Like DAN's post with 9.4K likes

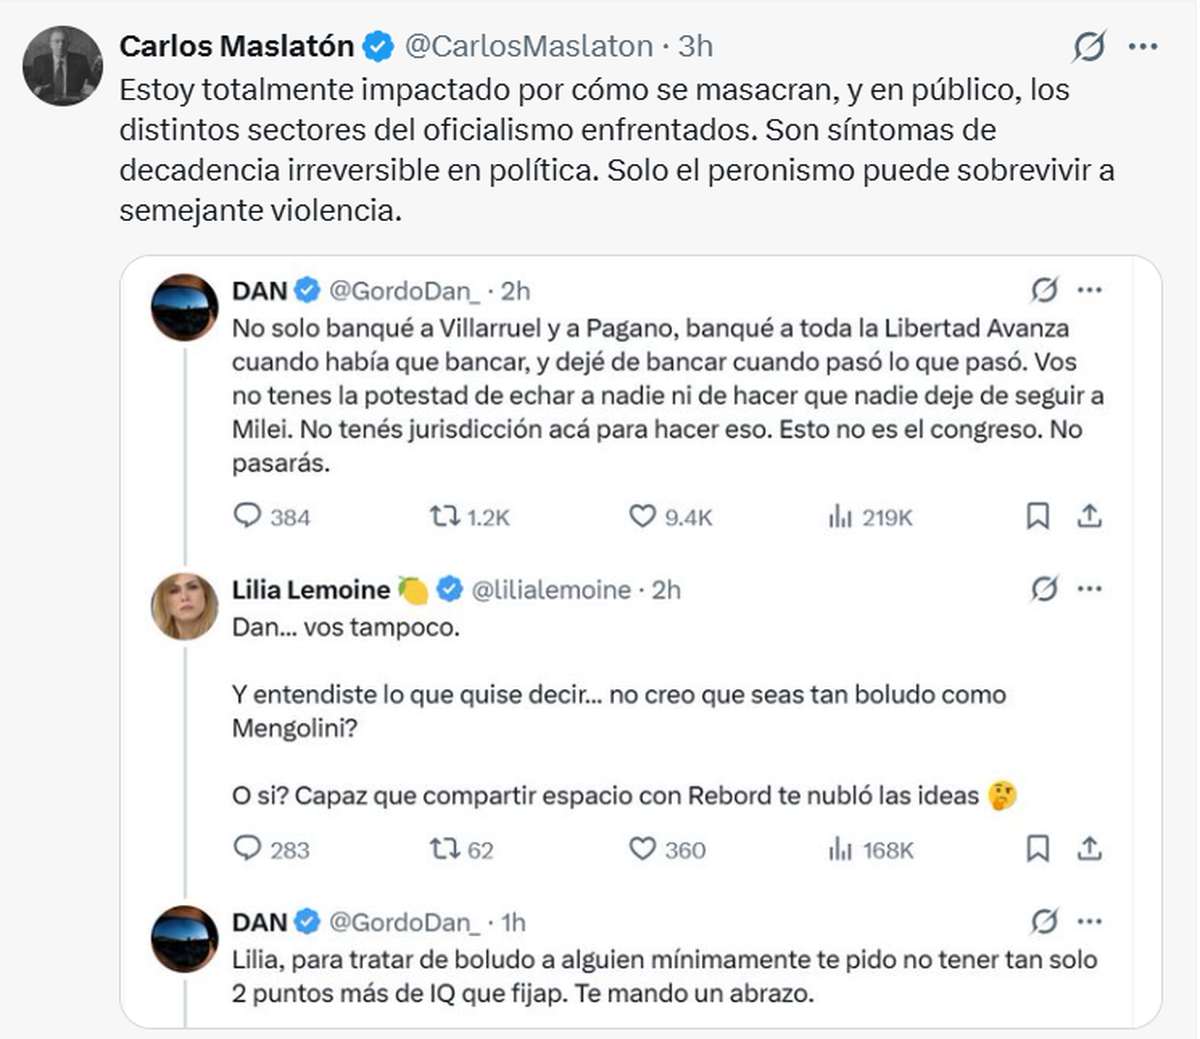642,516
